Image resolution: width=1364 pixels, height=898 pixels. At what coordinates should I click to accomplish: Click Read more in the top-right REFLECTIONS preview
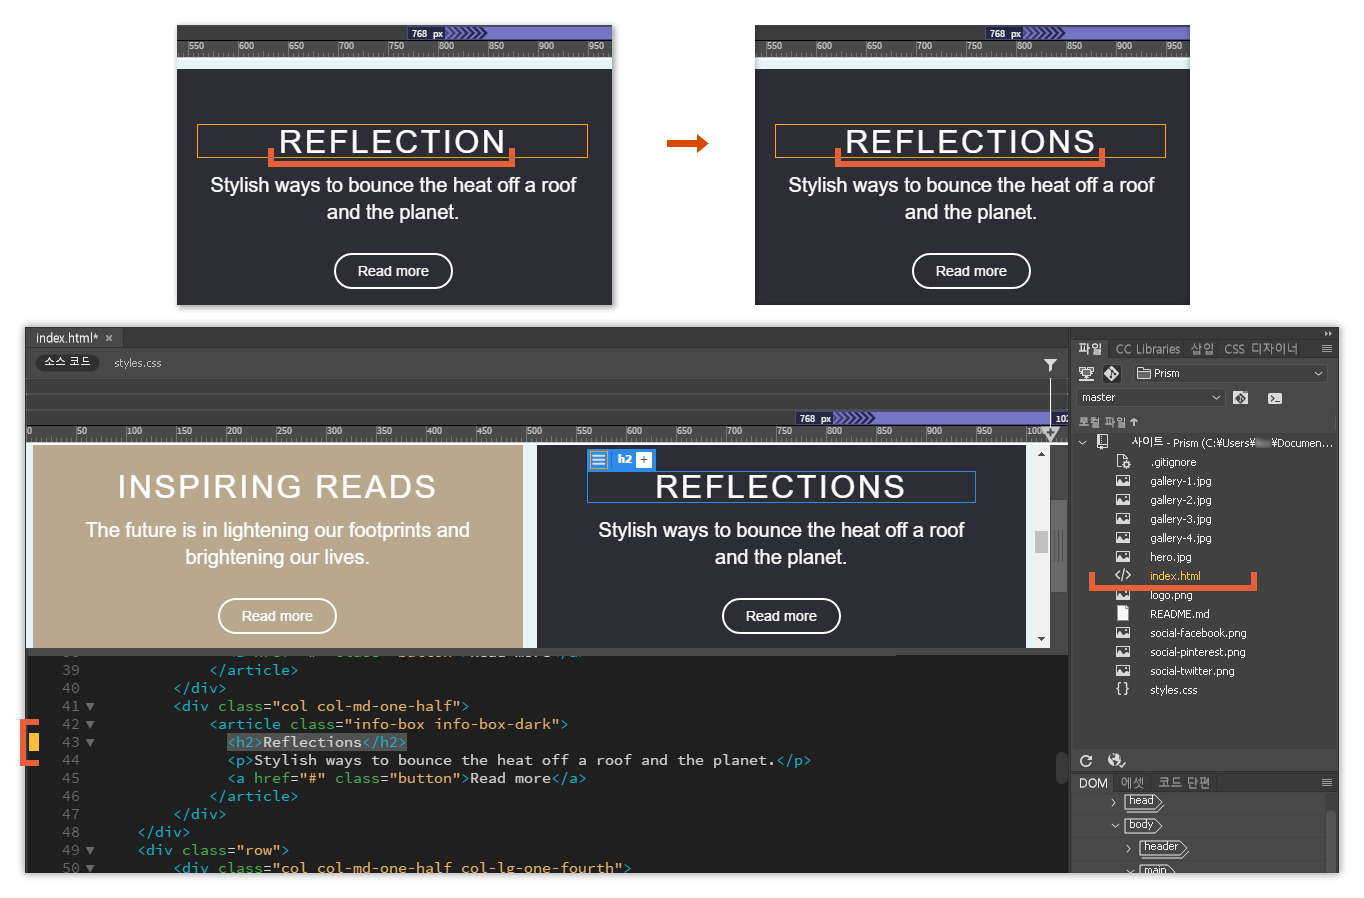click(x=971, y=271)
